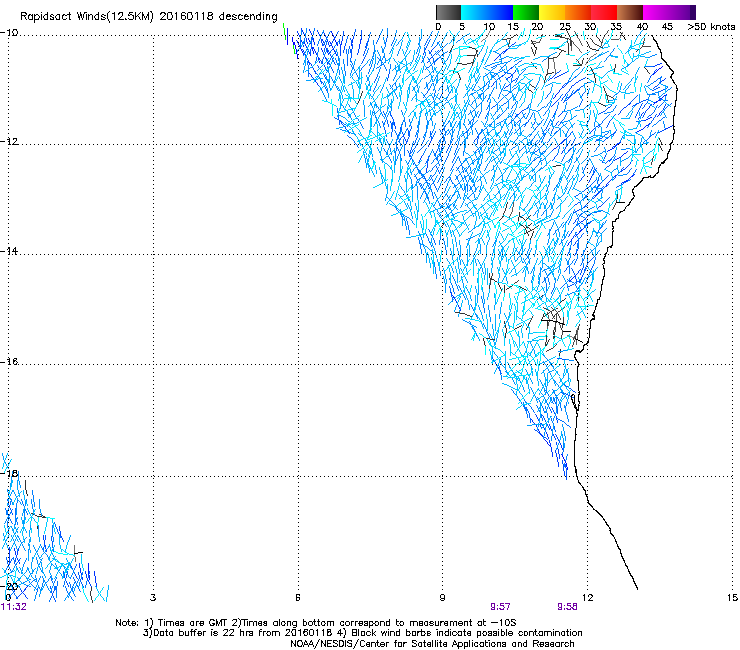Select the cyan-to-blue 5-15 knots color bar segment
This screenshot has width=740, height=650.
click(487, 12)
